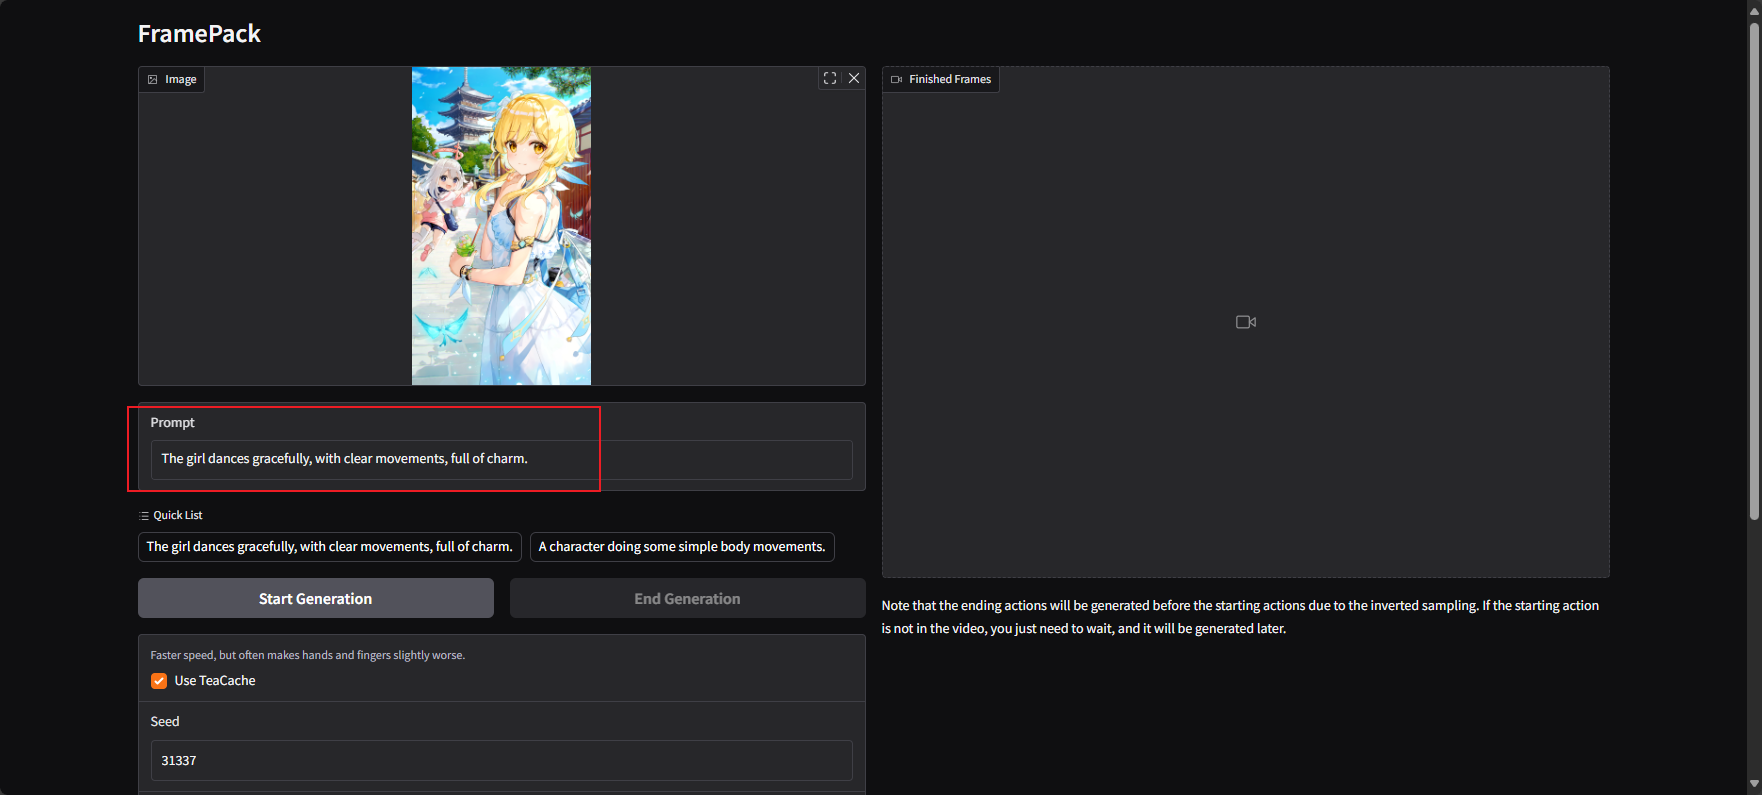Click the video placeholder icon in Finished Frames
Viewport: 1762px width, 795px height.
coord(1246,322)
